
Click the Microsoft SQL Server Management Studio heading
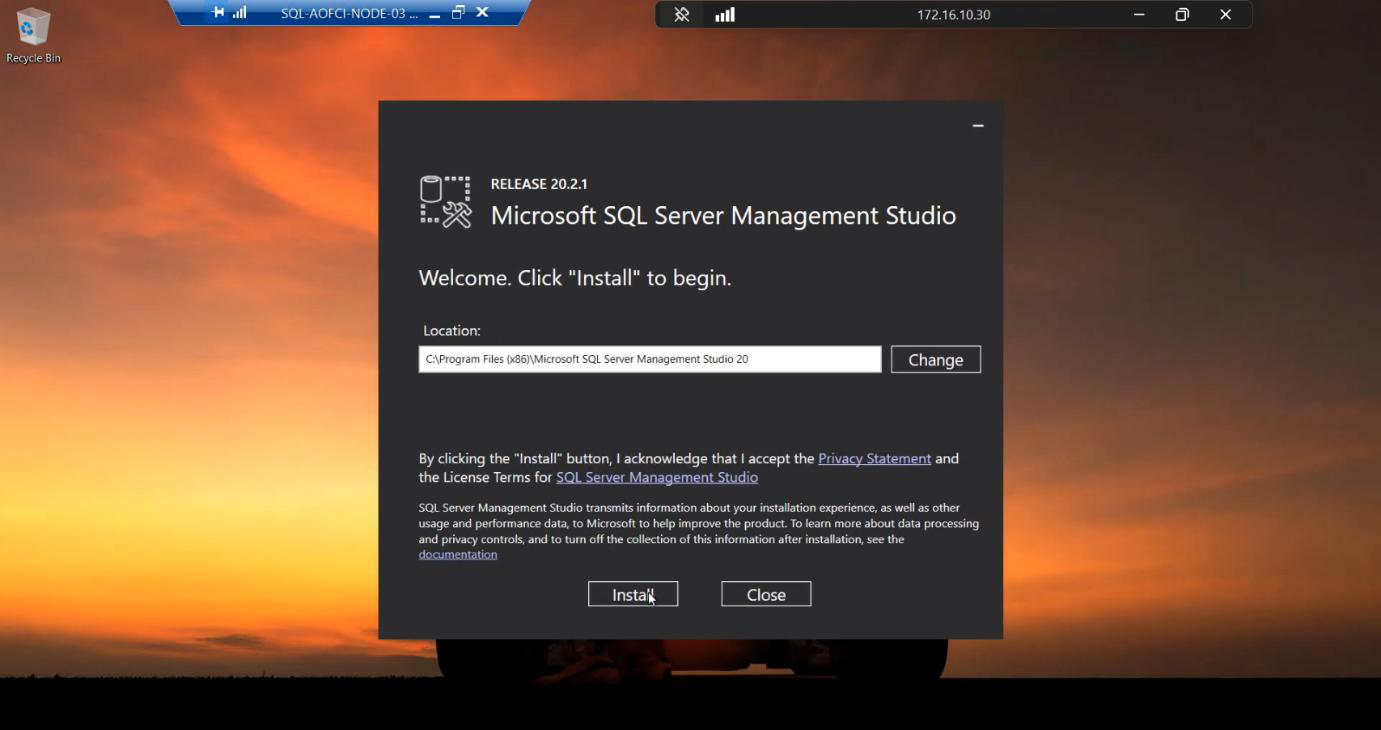tap(723, 215)
